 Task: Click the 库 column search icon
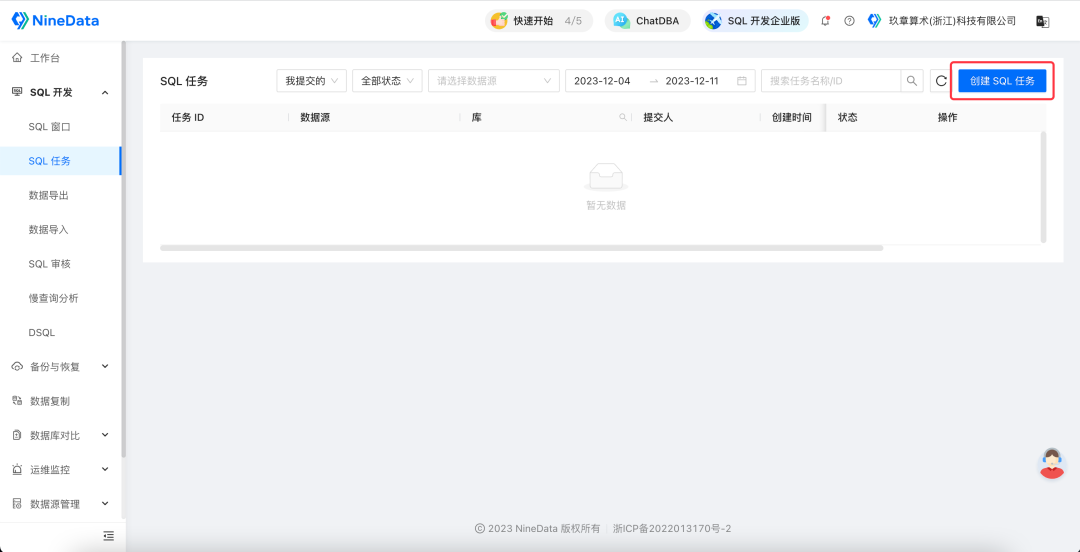click(623, 117)
